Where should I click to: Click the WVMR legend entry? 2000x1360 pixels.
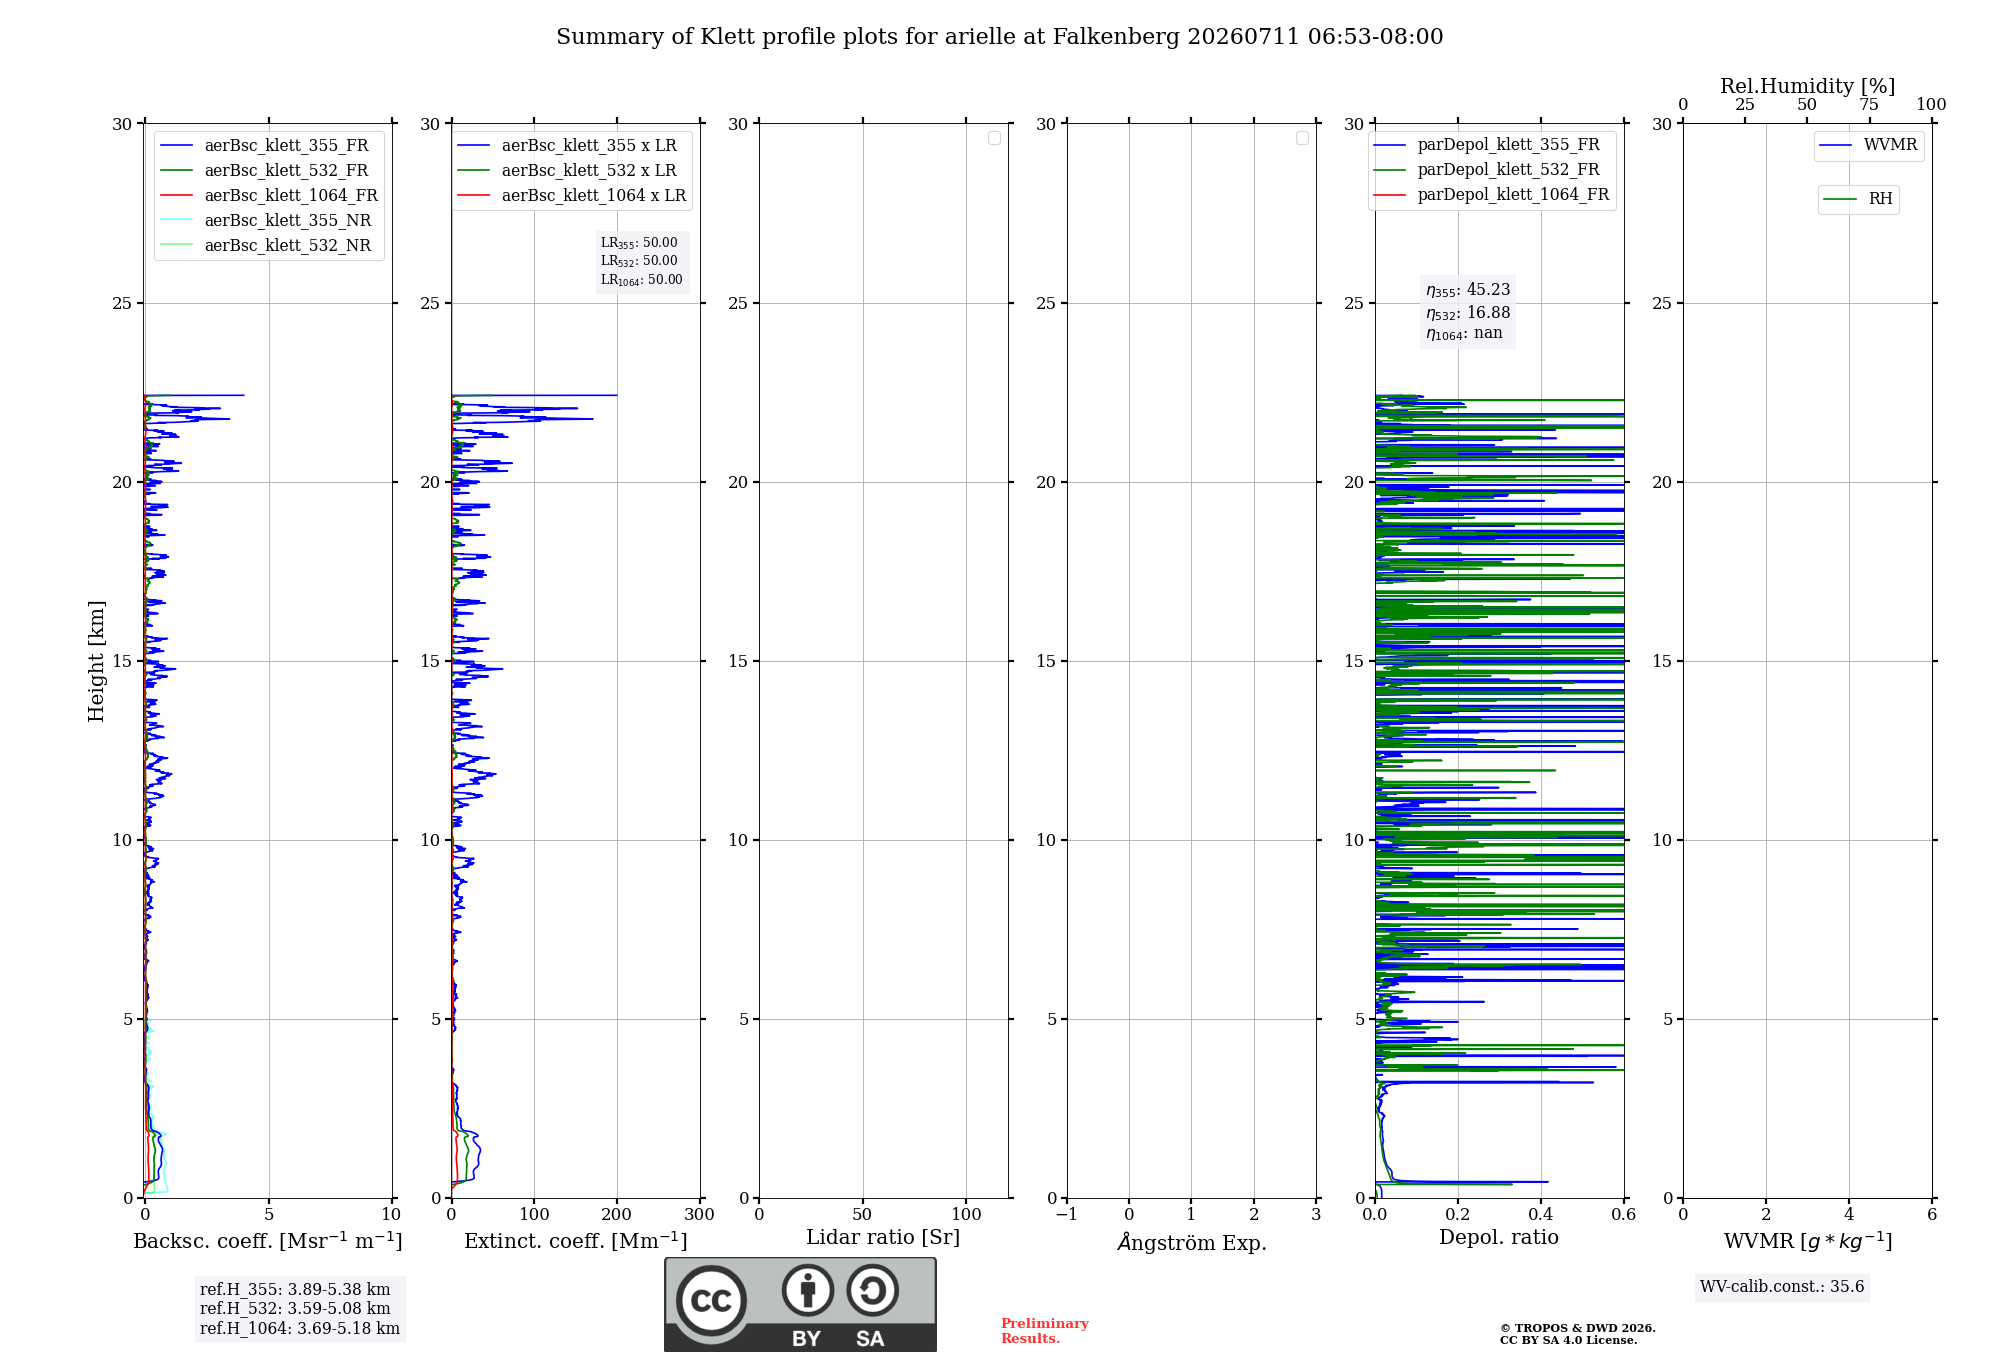[x=1868, y=145]
